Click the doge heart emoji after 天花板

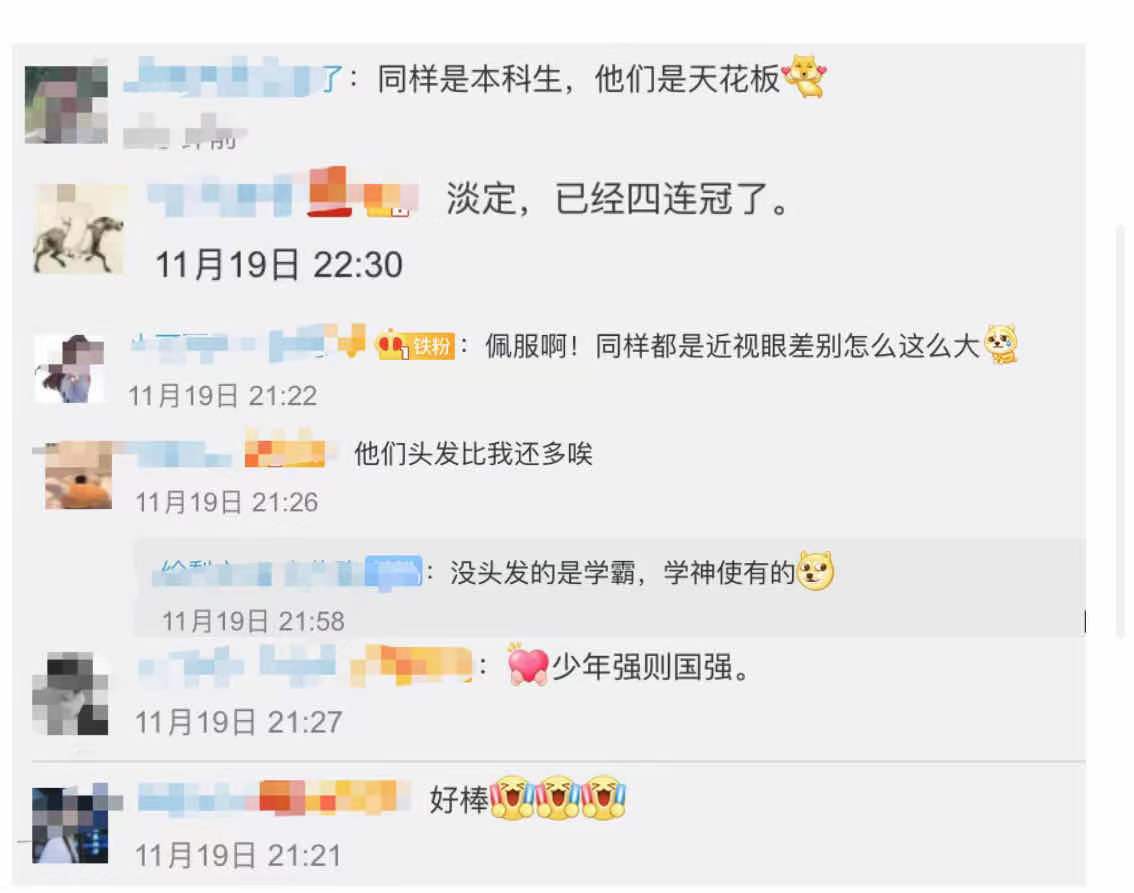point(804,75)
